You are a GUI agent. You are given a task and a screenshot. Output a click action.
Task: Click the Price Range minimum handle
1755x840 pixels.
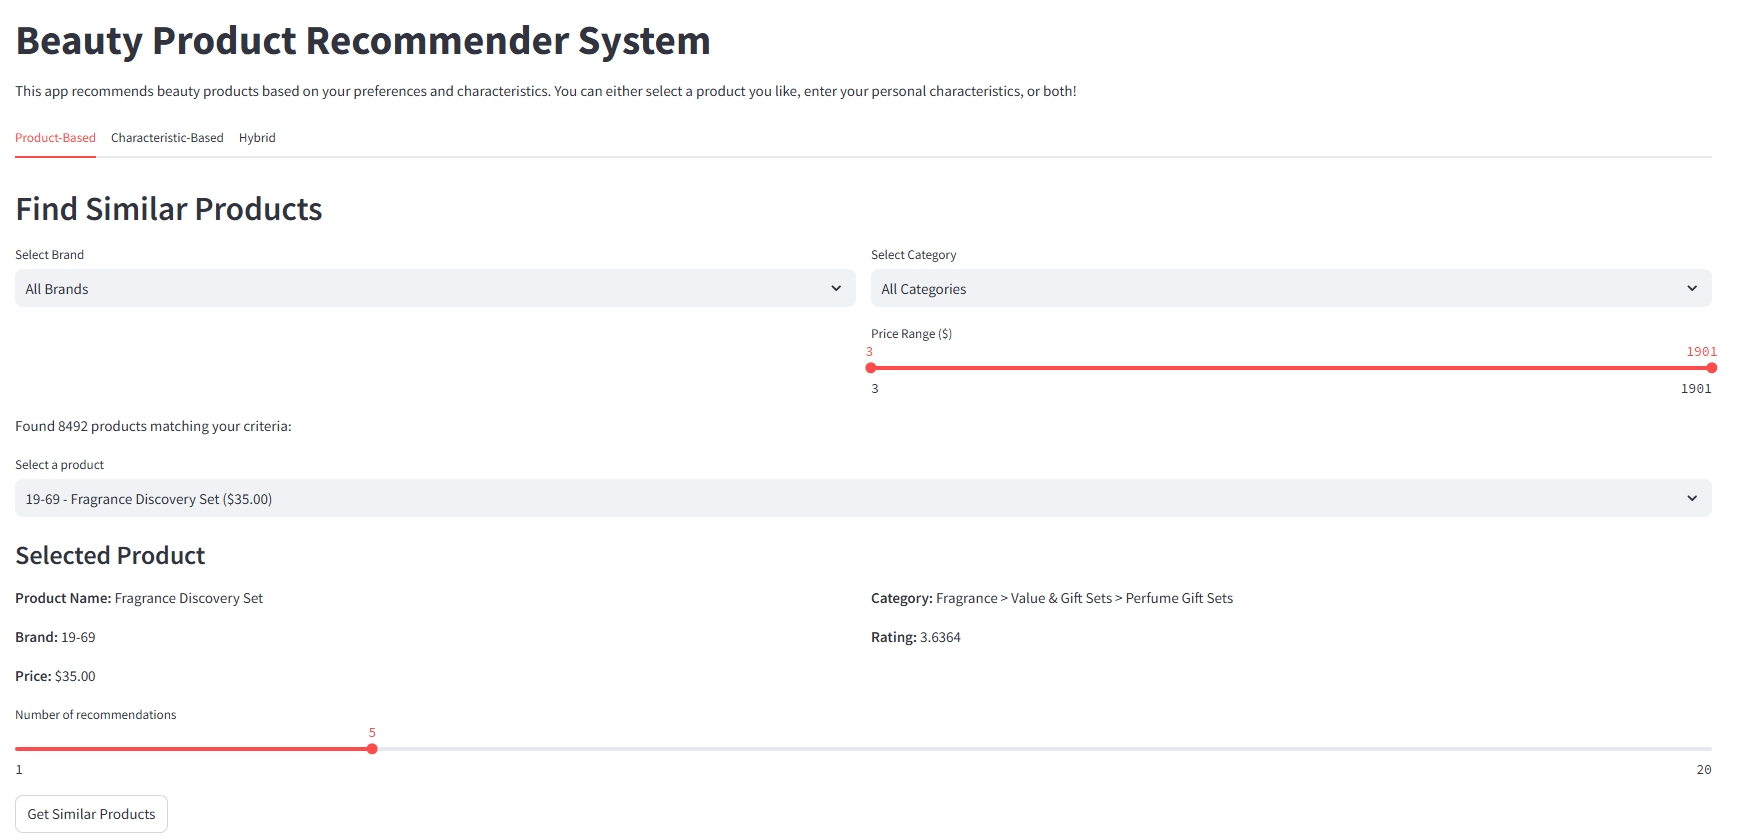click(x=871, y=368)
